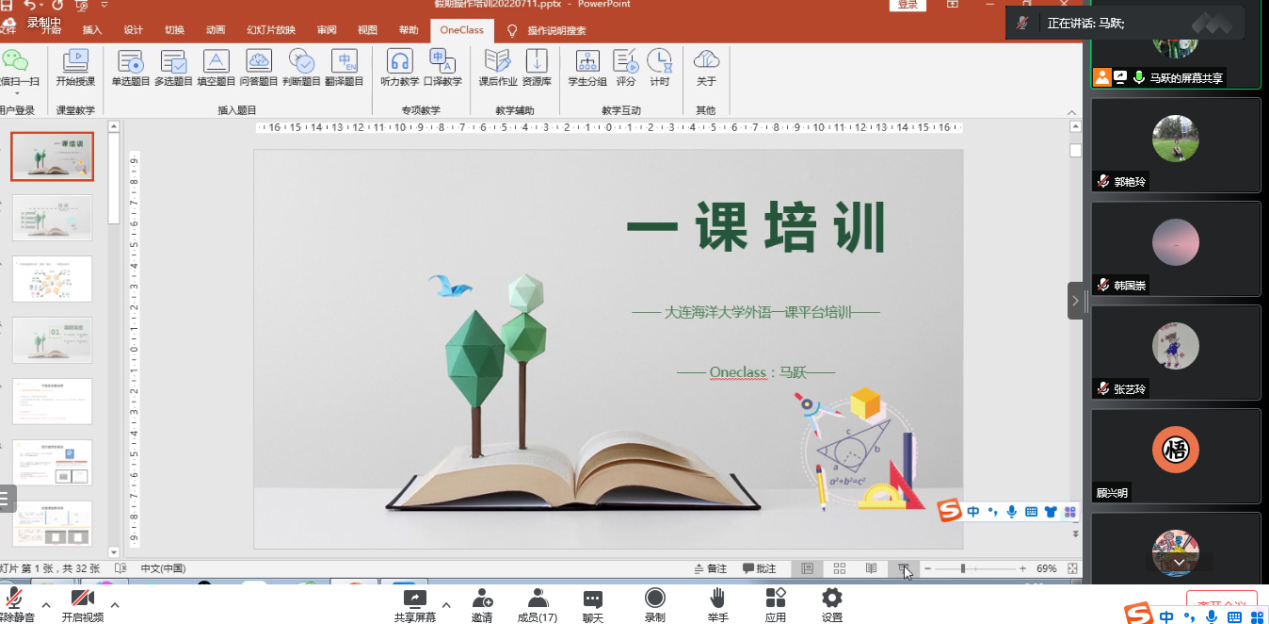This screenshot has width=1269, height=624.
Task: Expand the video options arrow beside 开启视频
Action: pos(115,604)
